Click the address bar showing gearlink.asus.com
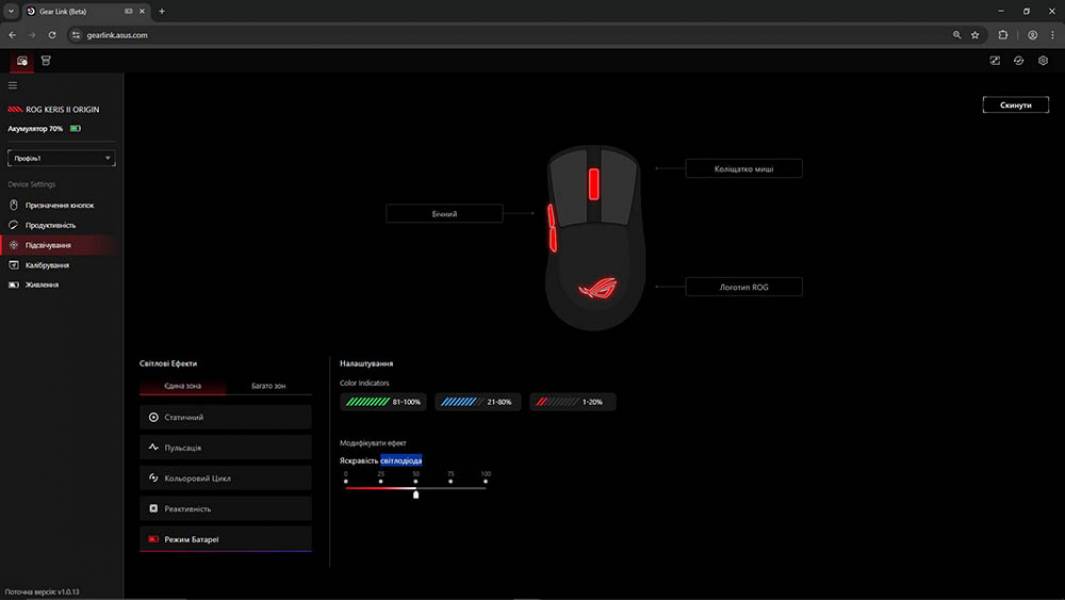1065x600 pixels. click(x=500, y=35)
